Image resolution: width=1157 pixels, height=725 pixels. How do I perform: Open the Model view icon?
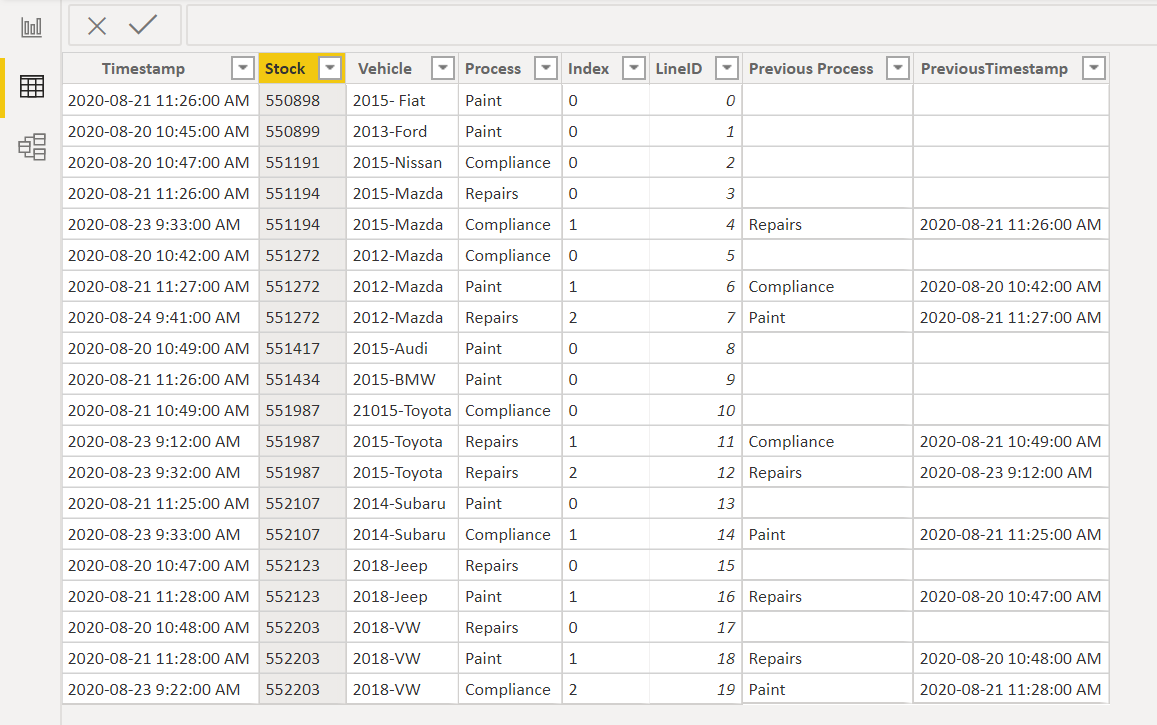pyautogui.click(x=32, y=147)
